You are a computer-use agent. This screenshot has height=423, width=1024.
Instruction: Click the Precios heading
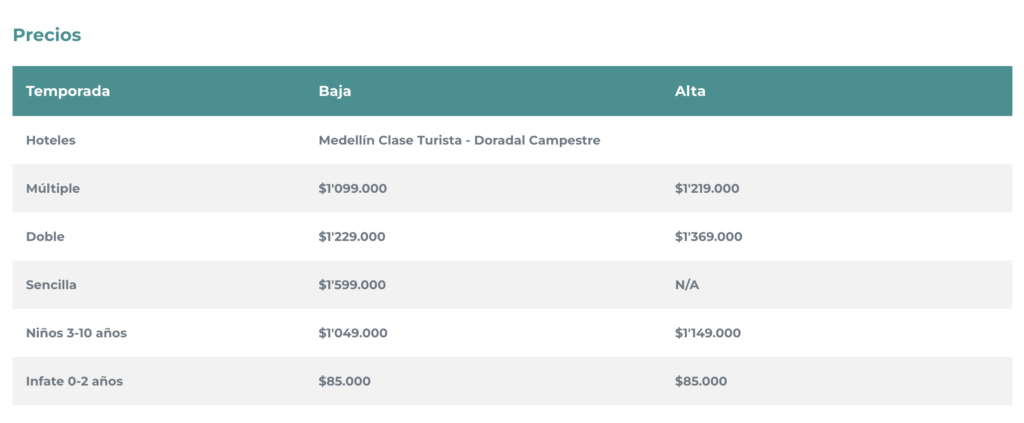pos(47,35)
